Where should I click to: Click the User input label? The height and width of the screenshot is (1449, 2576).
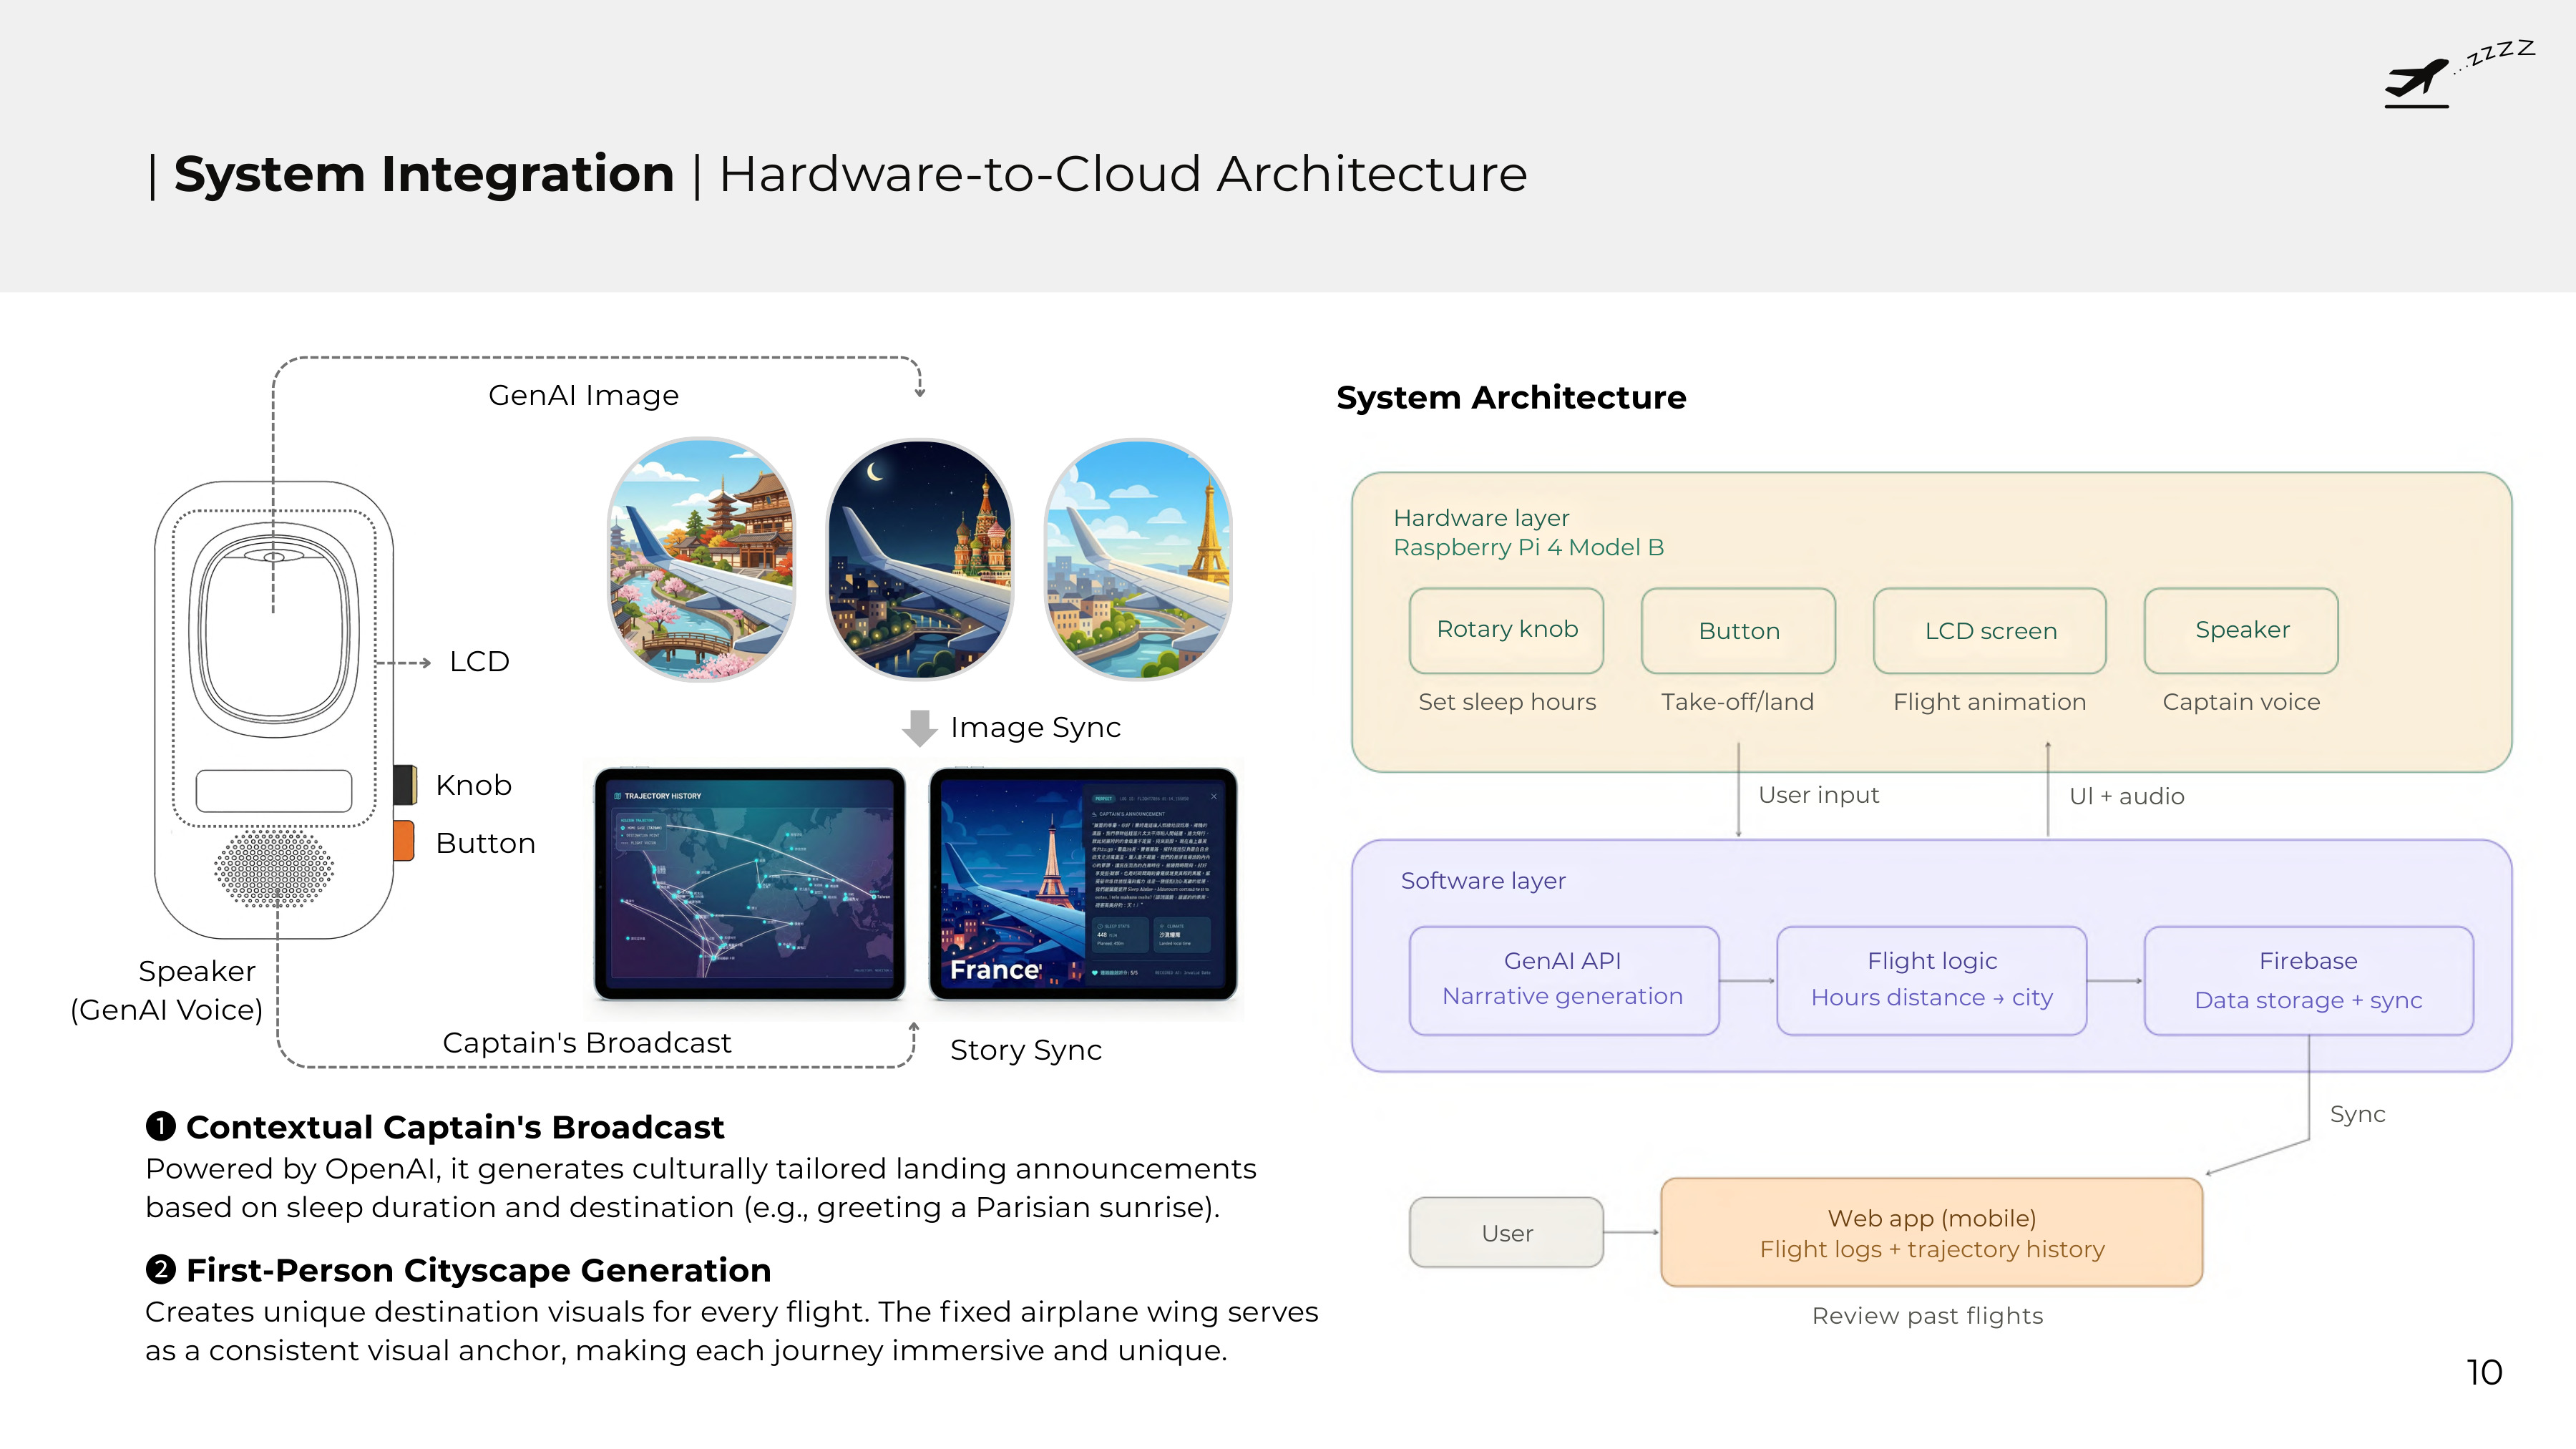[x=1819, y=795]
